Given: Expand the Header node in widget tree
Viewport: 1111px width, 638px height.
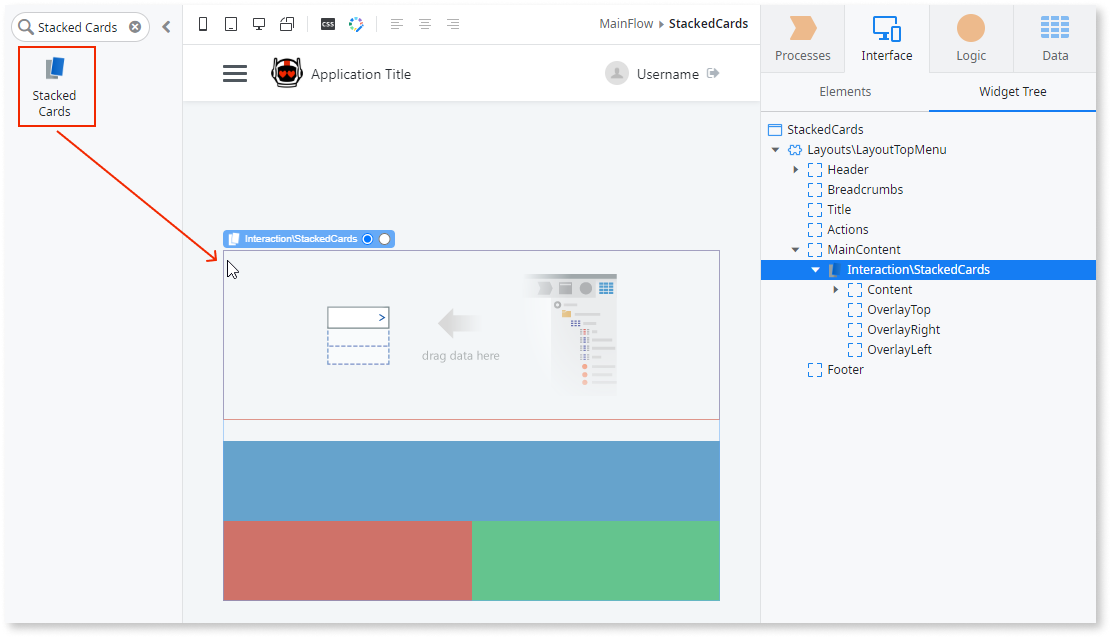Looking at the screenshot, I should click(x=796, y=170).
